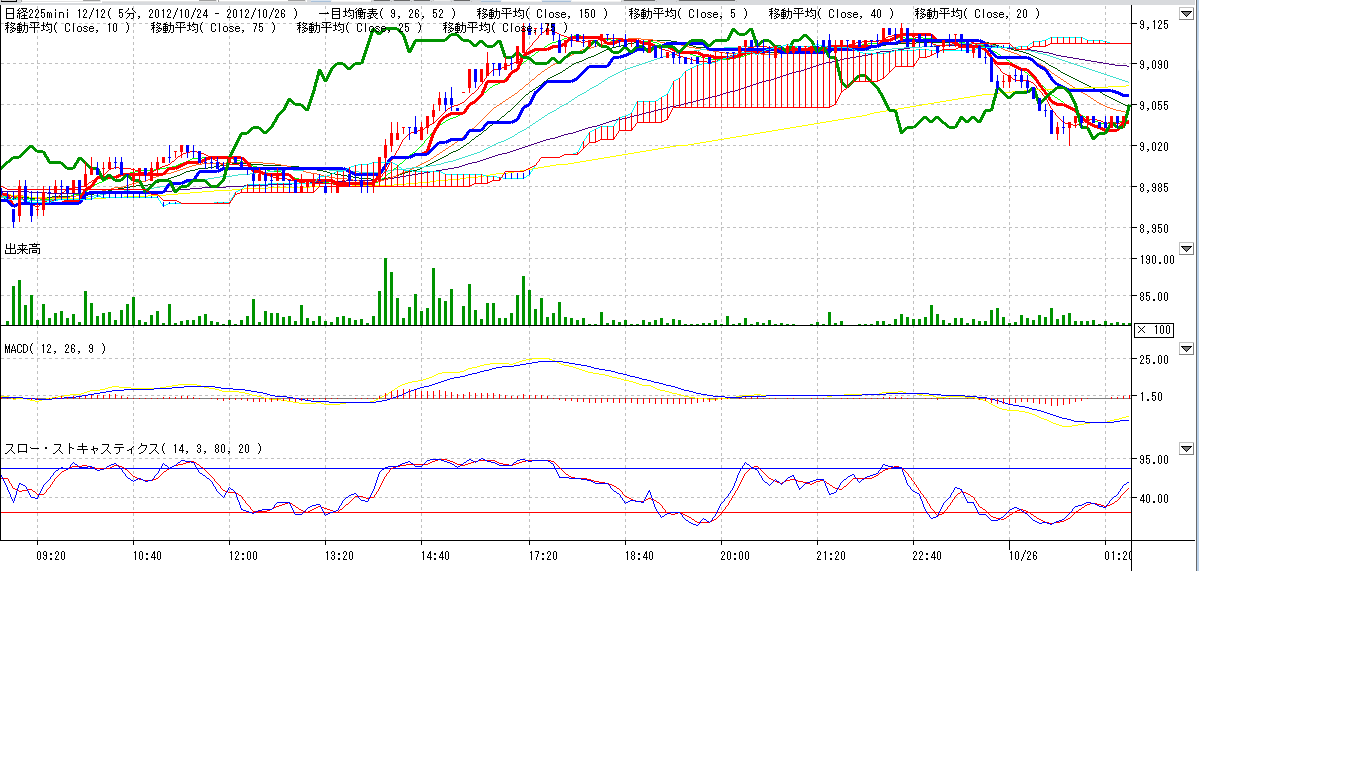This screenshot has height=768, width=1366.
Task: Select the スロー・ストキャスティクス panel title
Action: tap(133, 449)
